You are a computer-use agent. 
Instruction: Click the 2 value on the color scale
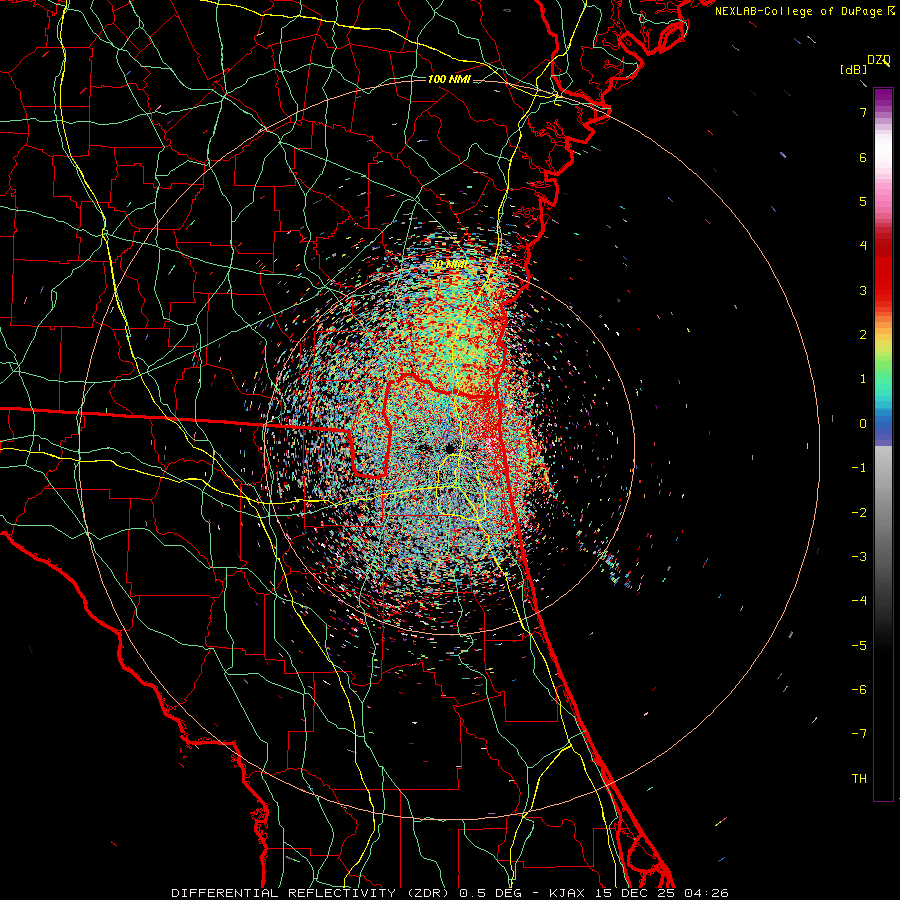tap(863, 335)
